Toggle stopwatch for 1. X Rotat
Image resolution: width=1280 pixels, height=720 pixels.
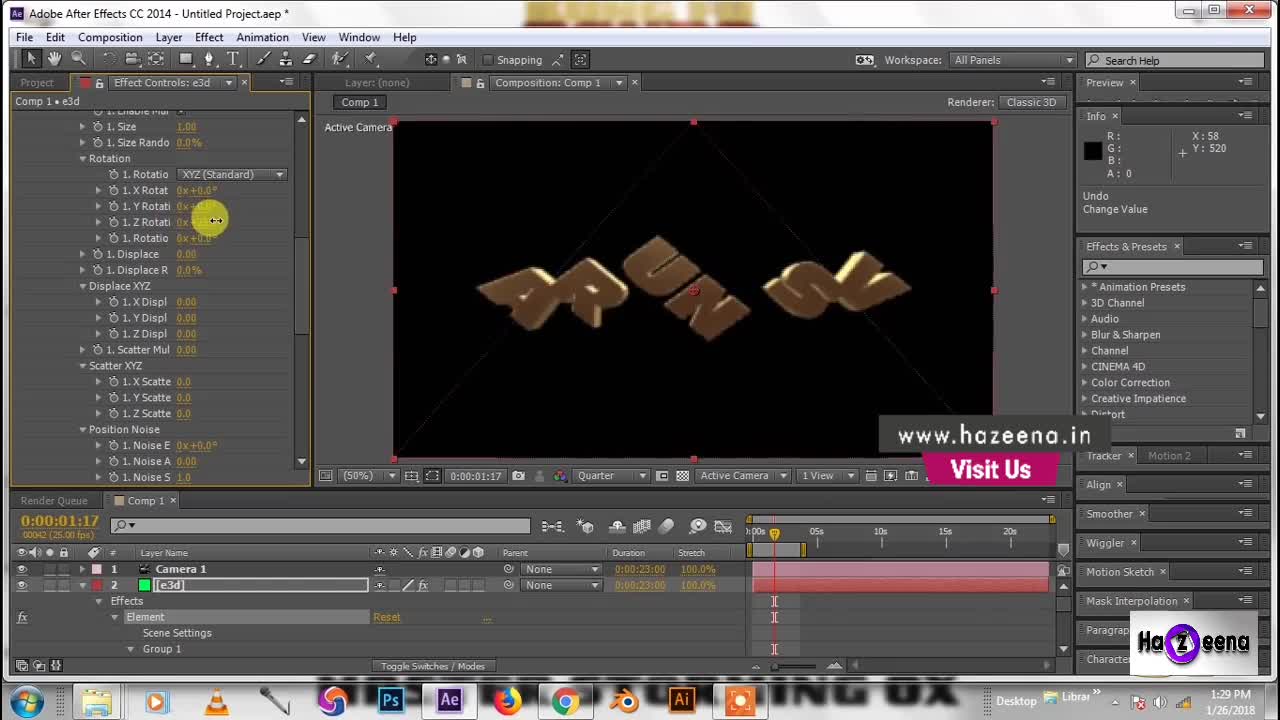(x=113, y=190)
